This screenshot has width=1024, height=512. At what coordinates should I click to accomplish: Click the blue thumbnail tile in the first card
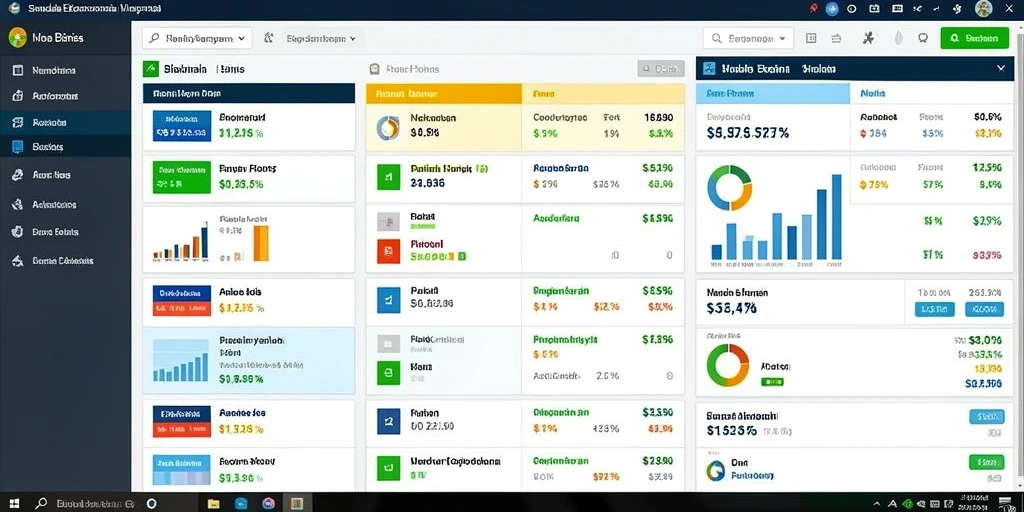pos(182,126)
